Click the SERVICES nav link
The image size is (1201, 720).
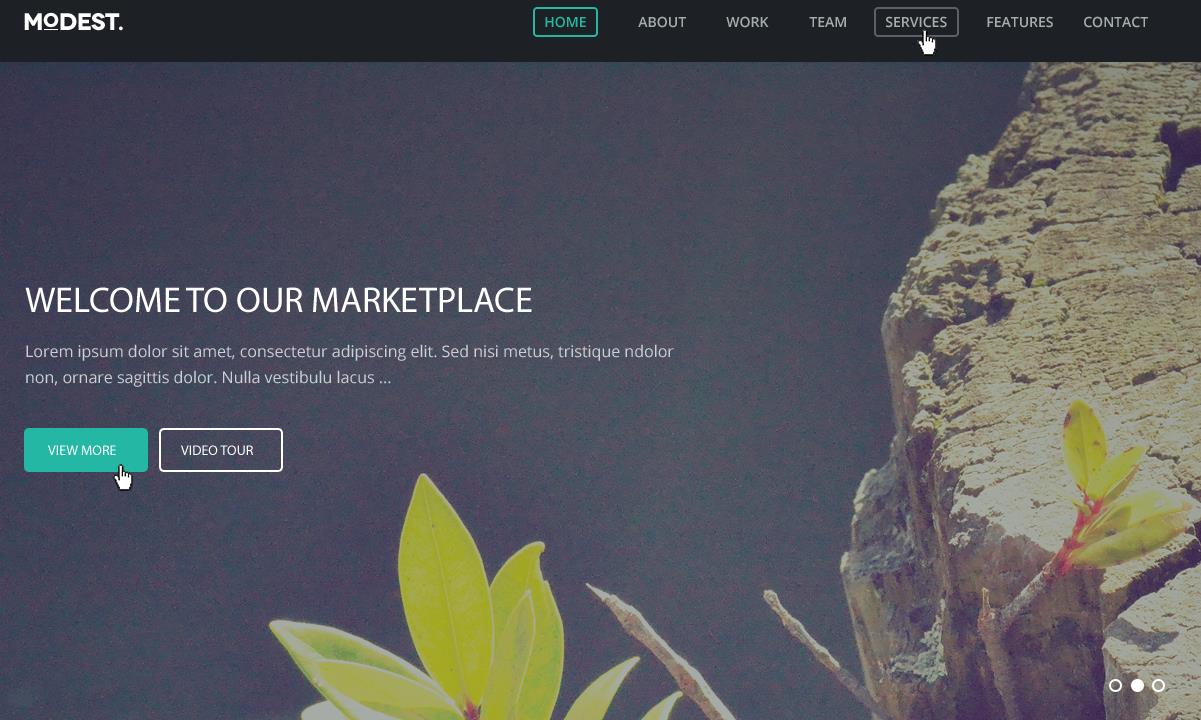click(x=916, y=22)
